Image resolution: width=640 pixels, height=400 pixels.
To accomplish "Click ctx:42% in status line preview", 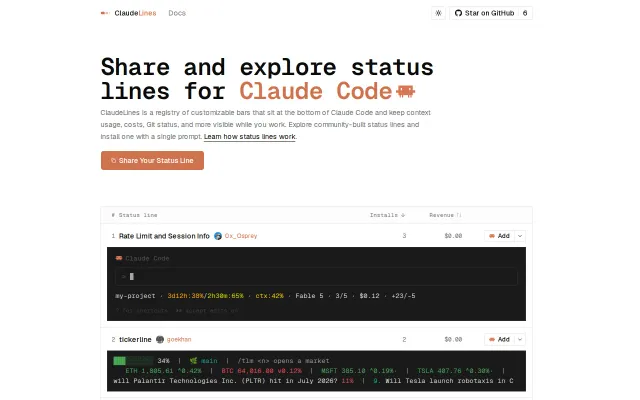I will pyautogui.click(x=269, y=296).
